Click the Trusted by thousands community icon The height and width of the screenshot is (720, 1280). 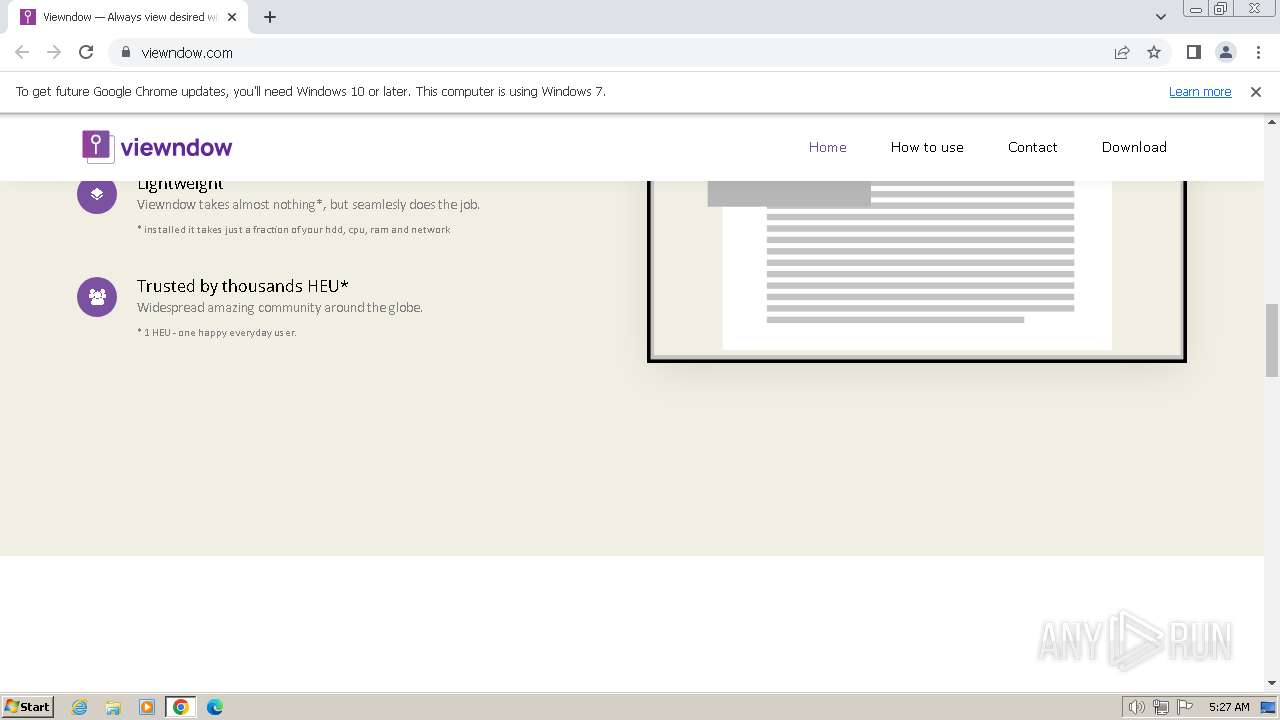coord(97,297)
